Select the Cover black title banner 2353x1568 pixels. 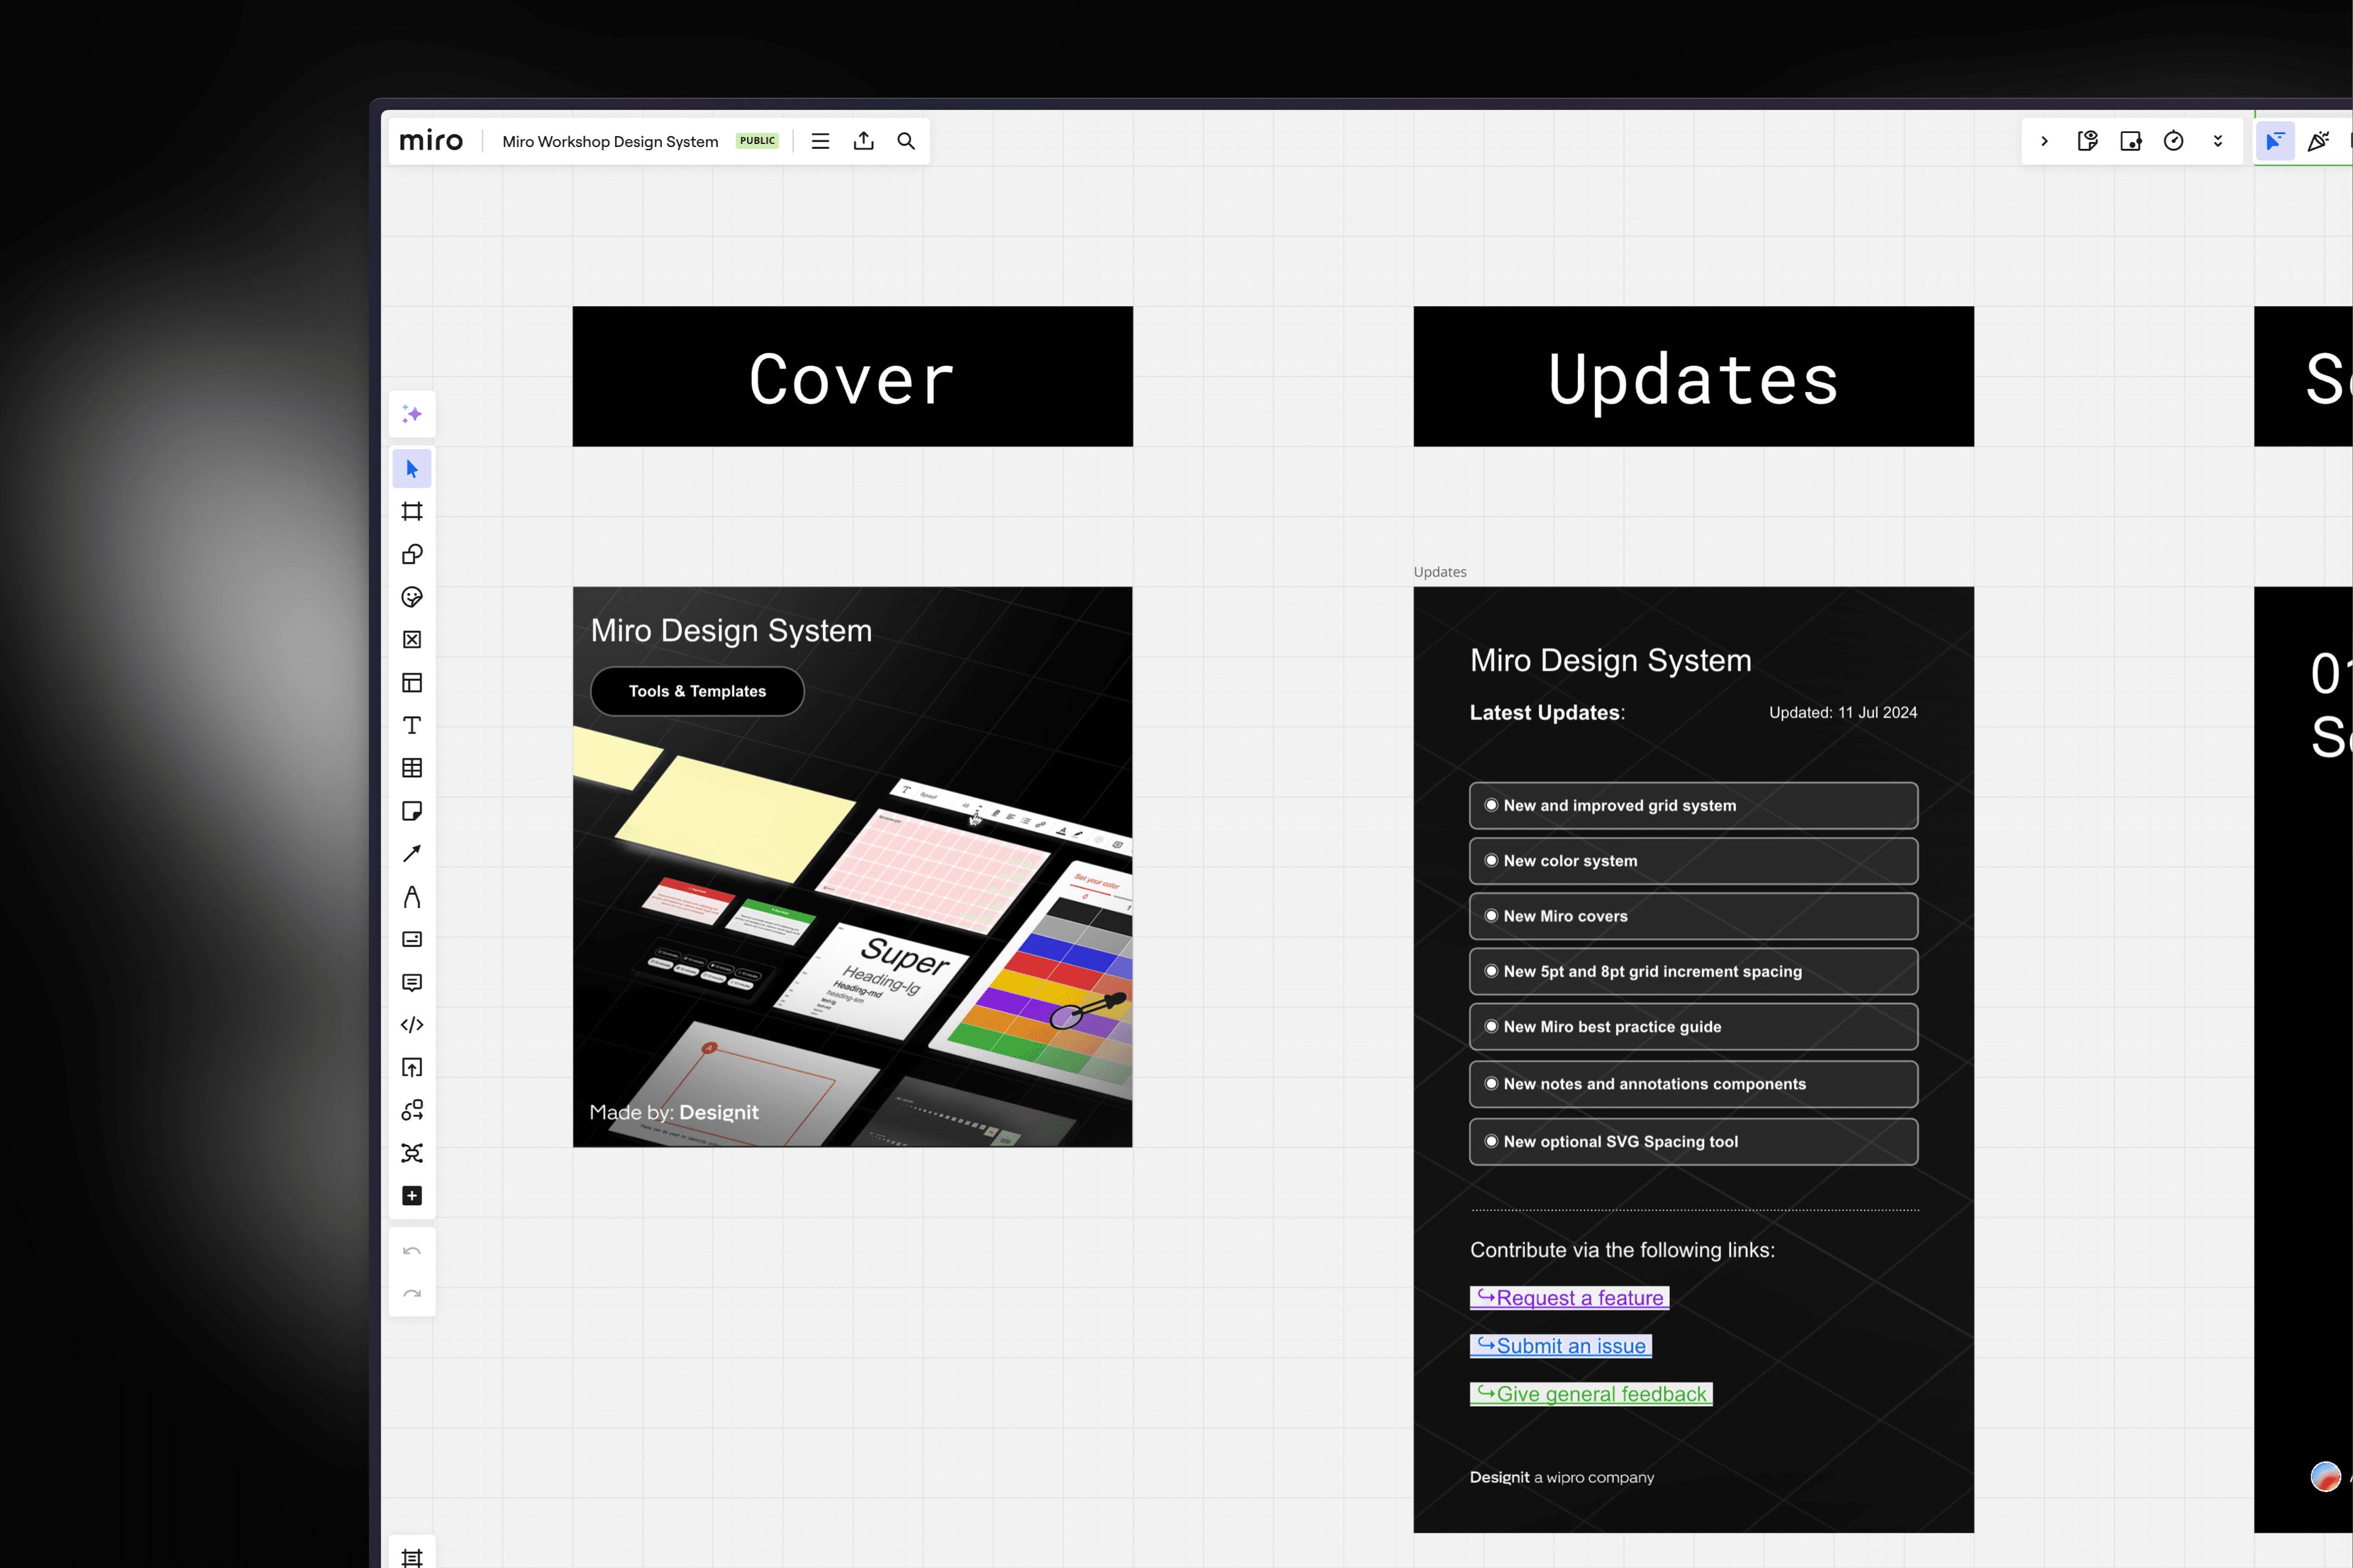(852, 377)
